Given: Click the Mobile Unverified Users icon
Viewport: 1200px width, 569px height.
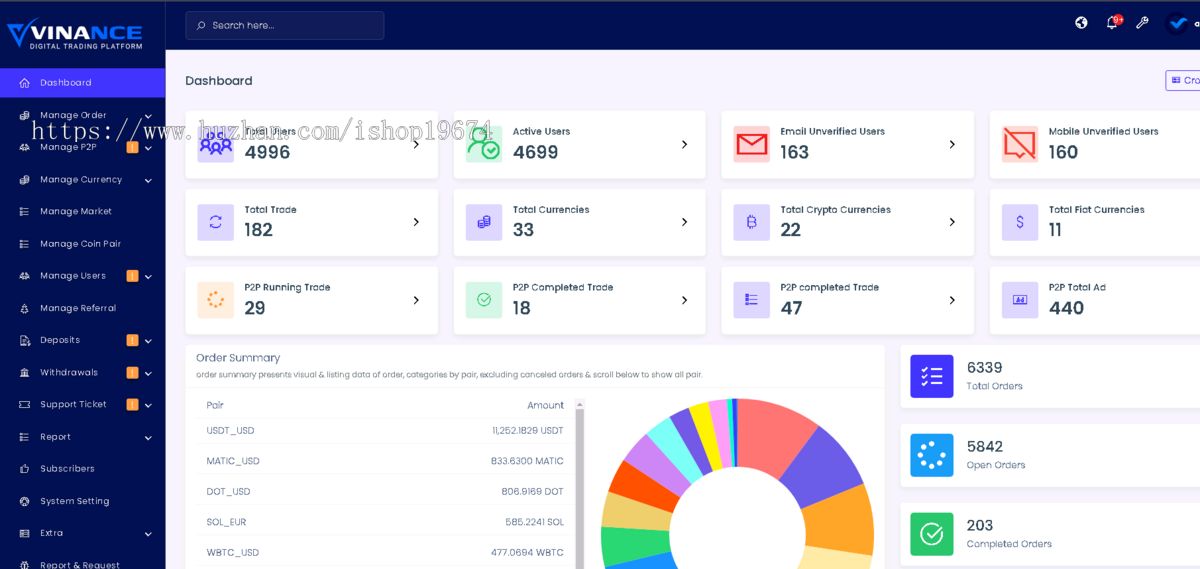Looking at the screenshot, I should pyautogui.click(x=1020, y=144).
